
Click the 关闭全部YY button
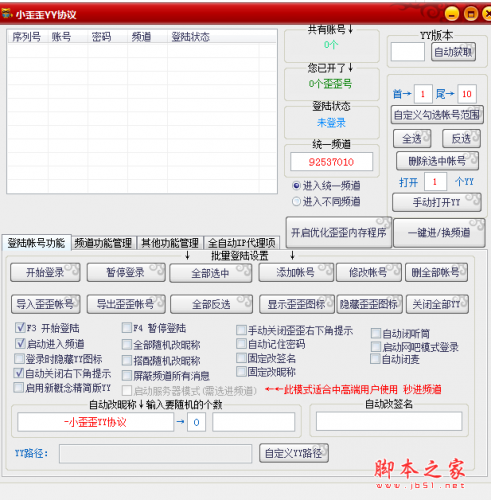[437, 304]
